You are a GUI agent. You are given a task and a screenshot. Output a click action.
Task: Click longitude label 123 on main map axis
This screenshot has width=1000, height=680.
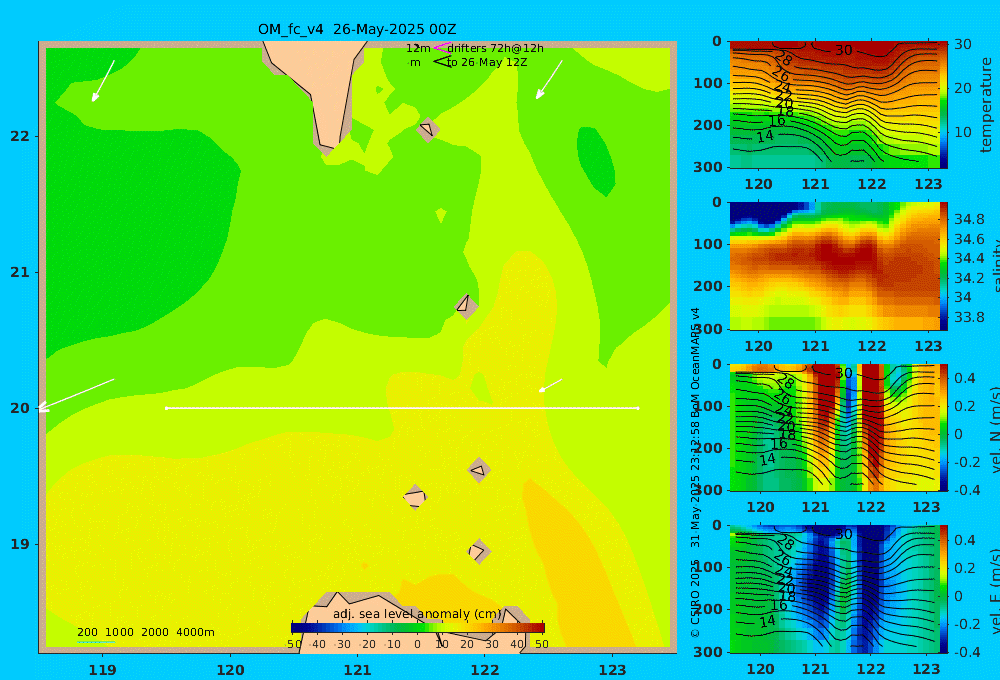tap(612, 670)
